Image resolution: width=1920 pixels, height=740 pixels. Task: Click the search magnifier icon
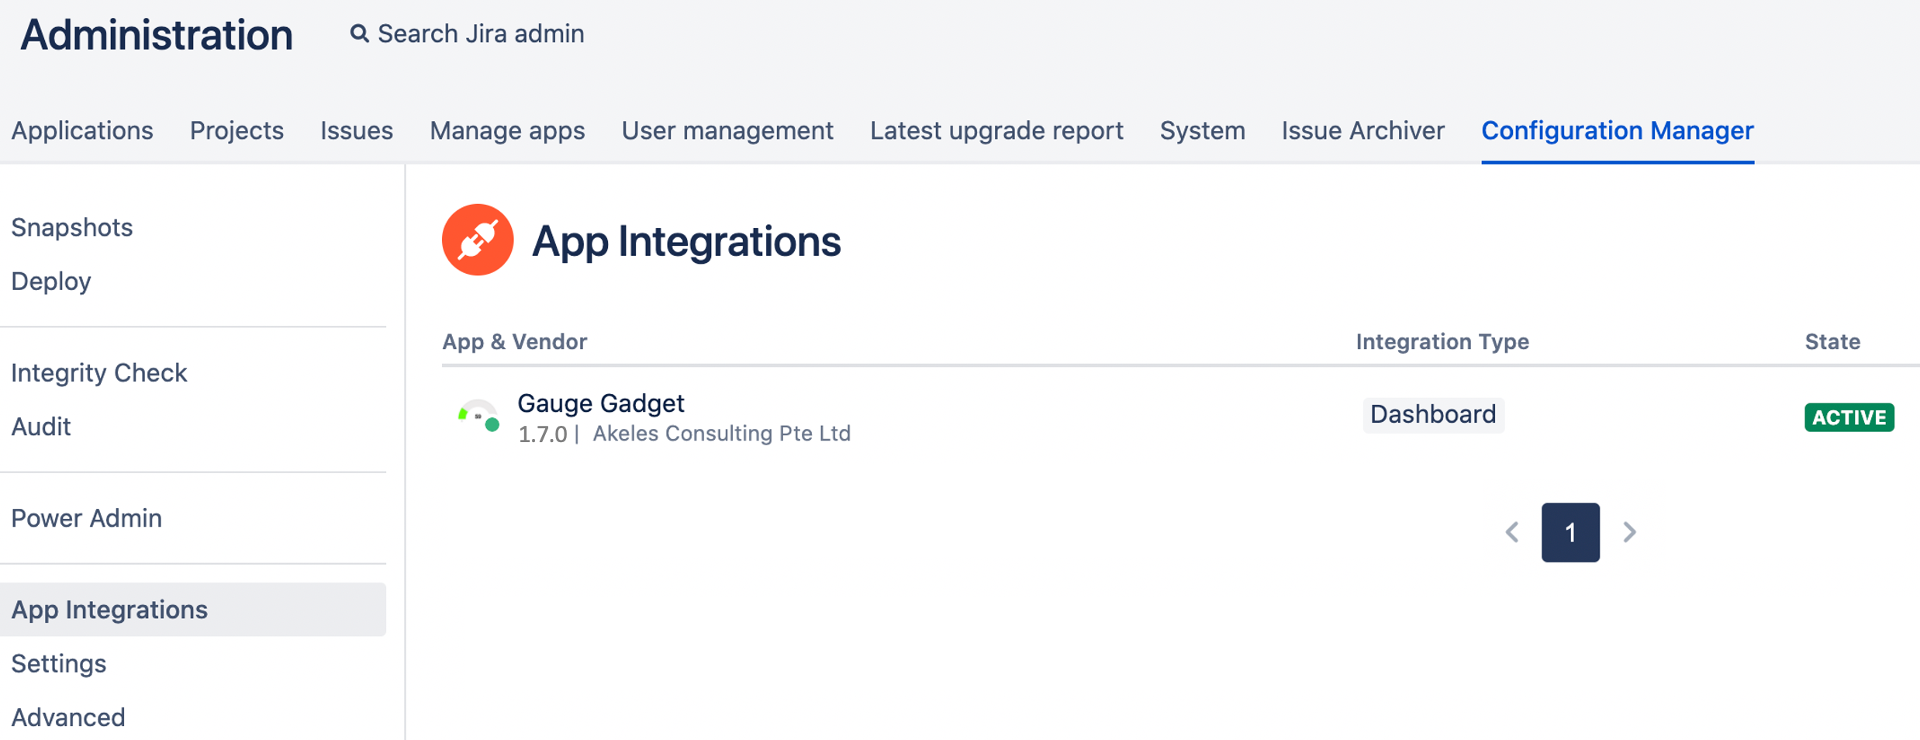[x=359, y=34]
